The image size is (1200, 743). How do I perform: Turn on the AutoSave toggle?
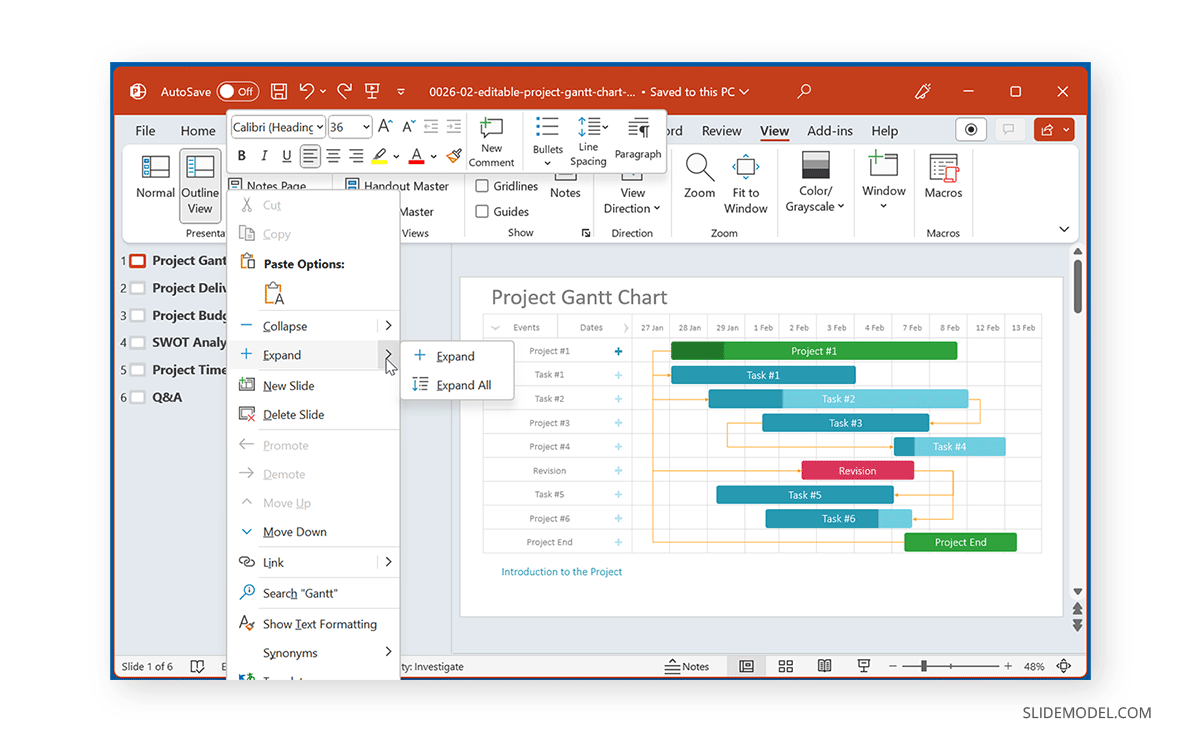237,91
